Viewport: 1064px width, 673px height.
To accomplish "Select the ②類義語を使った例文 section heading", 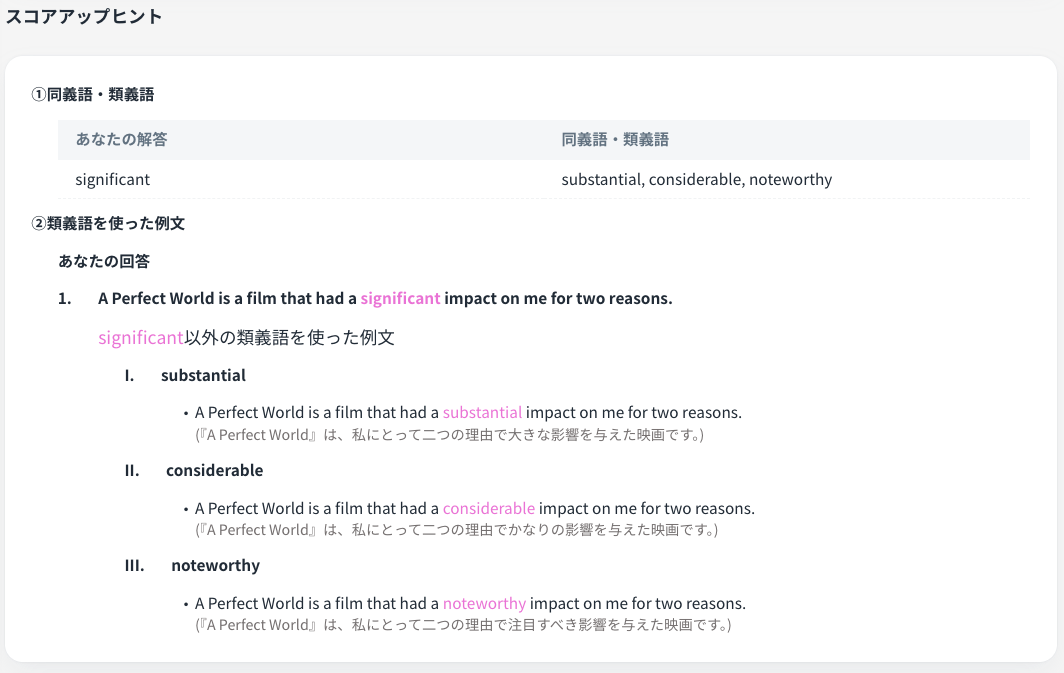I will (x=108, y=223).
